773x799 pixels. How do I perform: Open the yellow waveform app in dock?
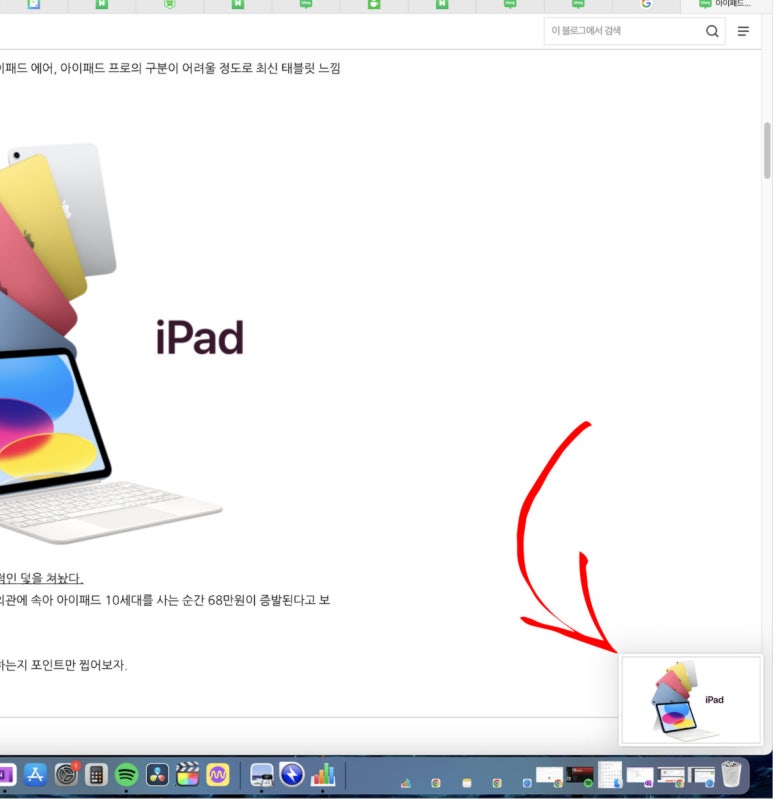[x=218, y=775]
